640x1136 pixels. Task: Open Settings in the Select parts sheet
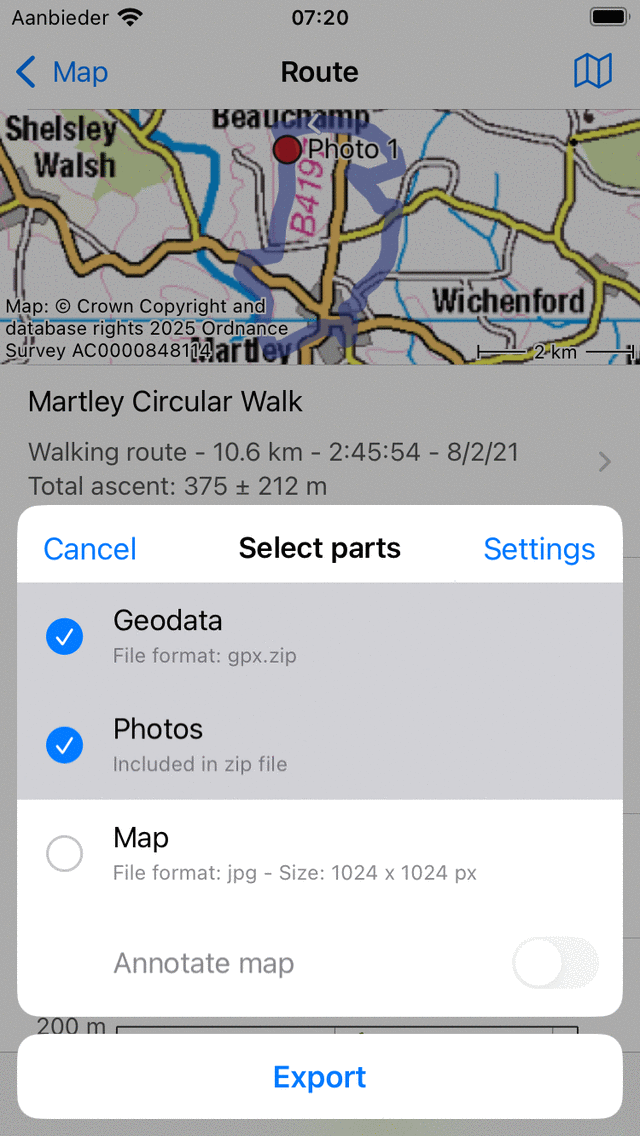539,548
